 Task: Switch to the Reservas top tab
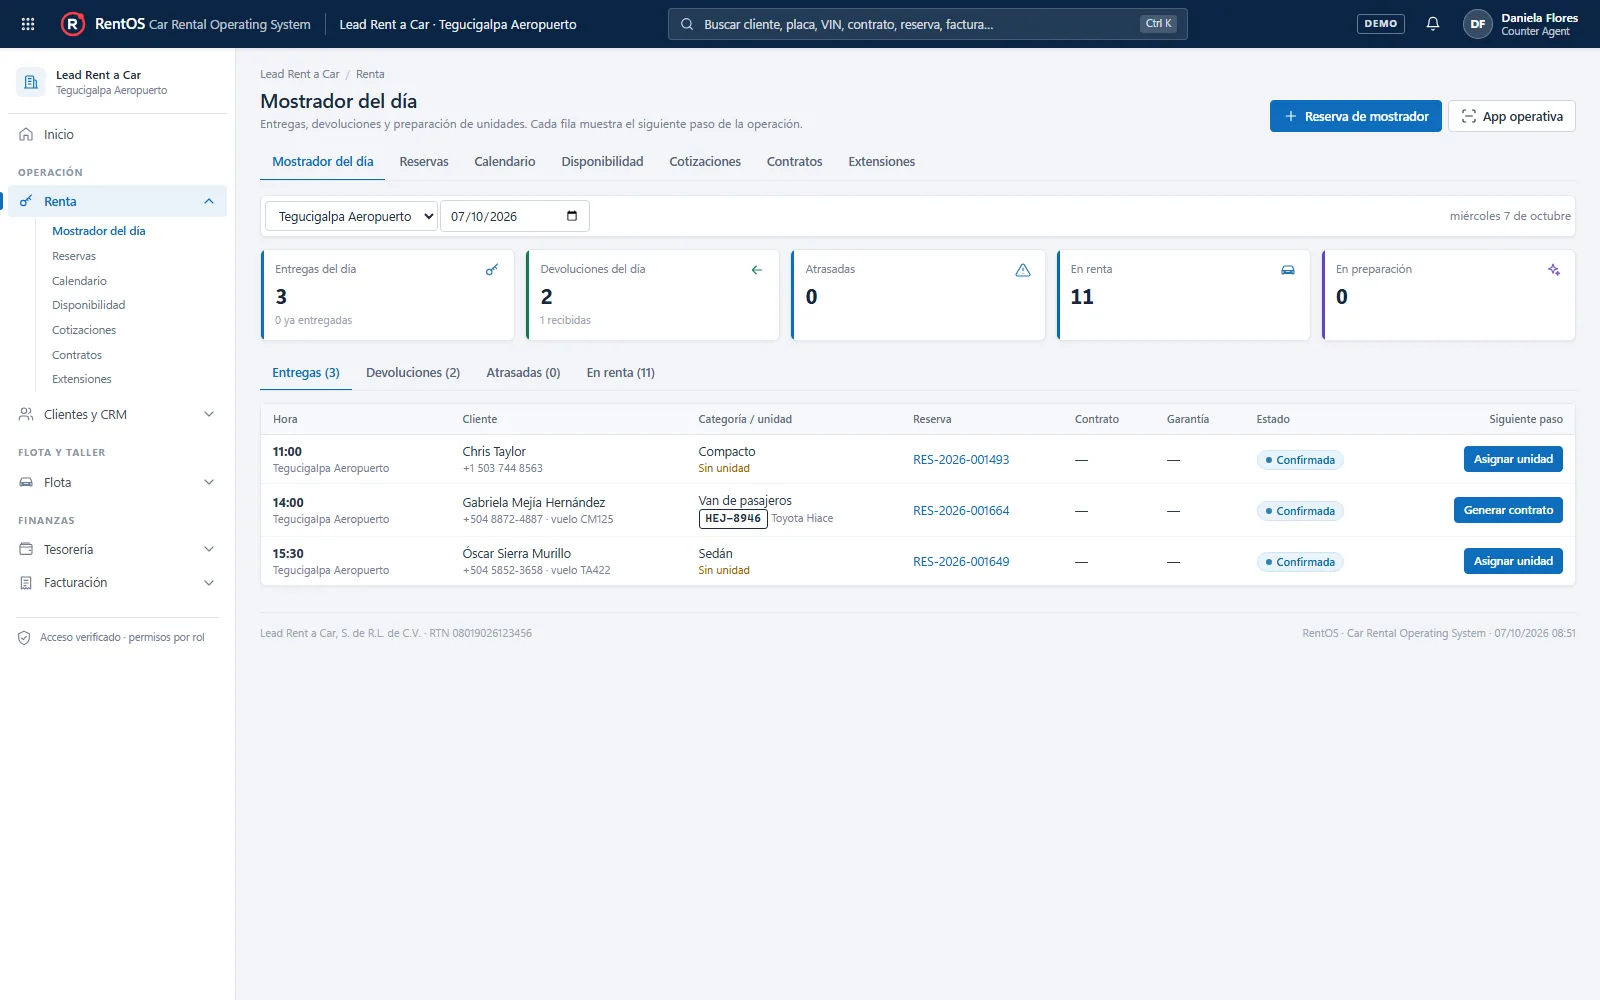click(424, 162)
